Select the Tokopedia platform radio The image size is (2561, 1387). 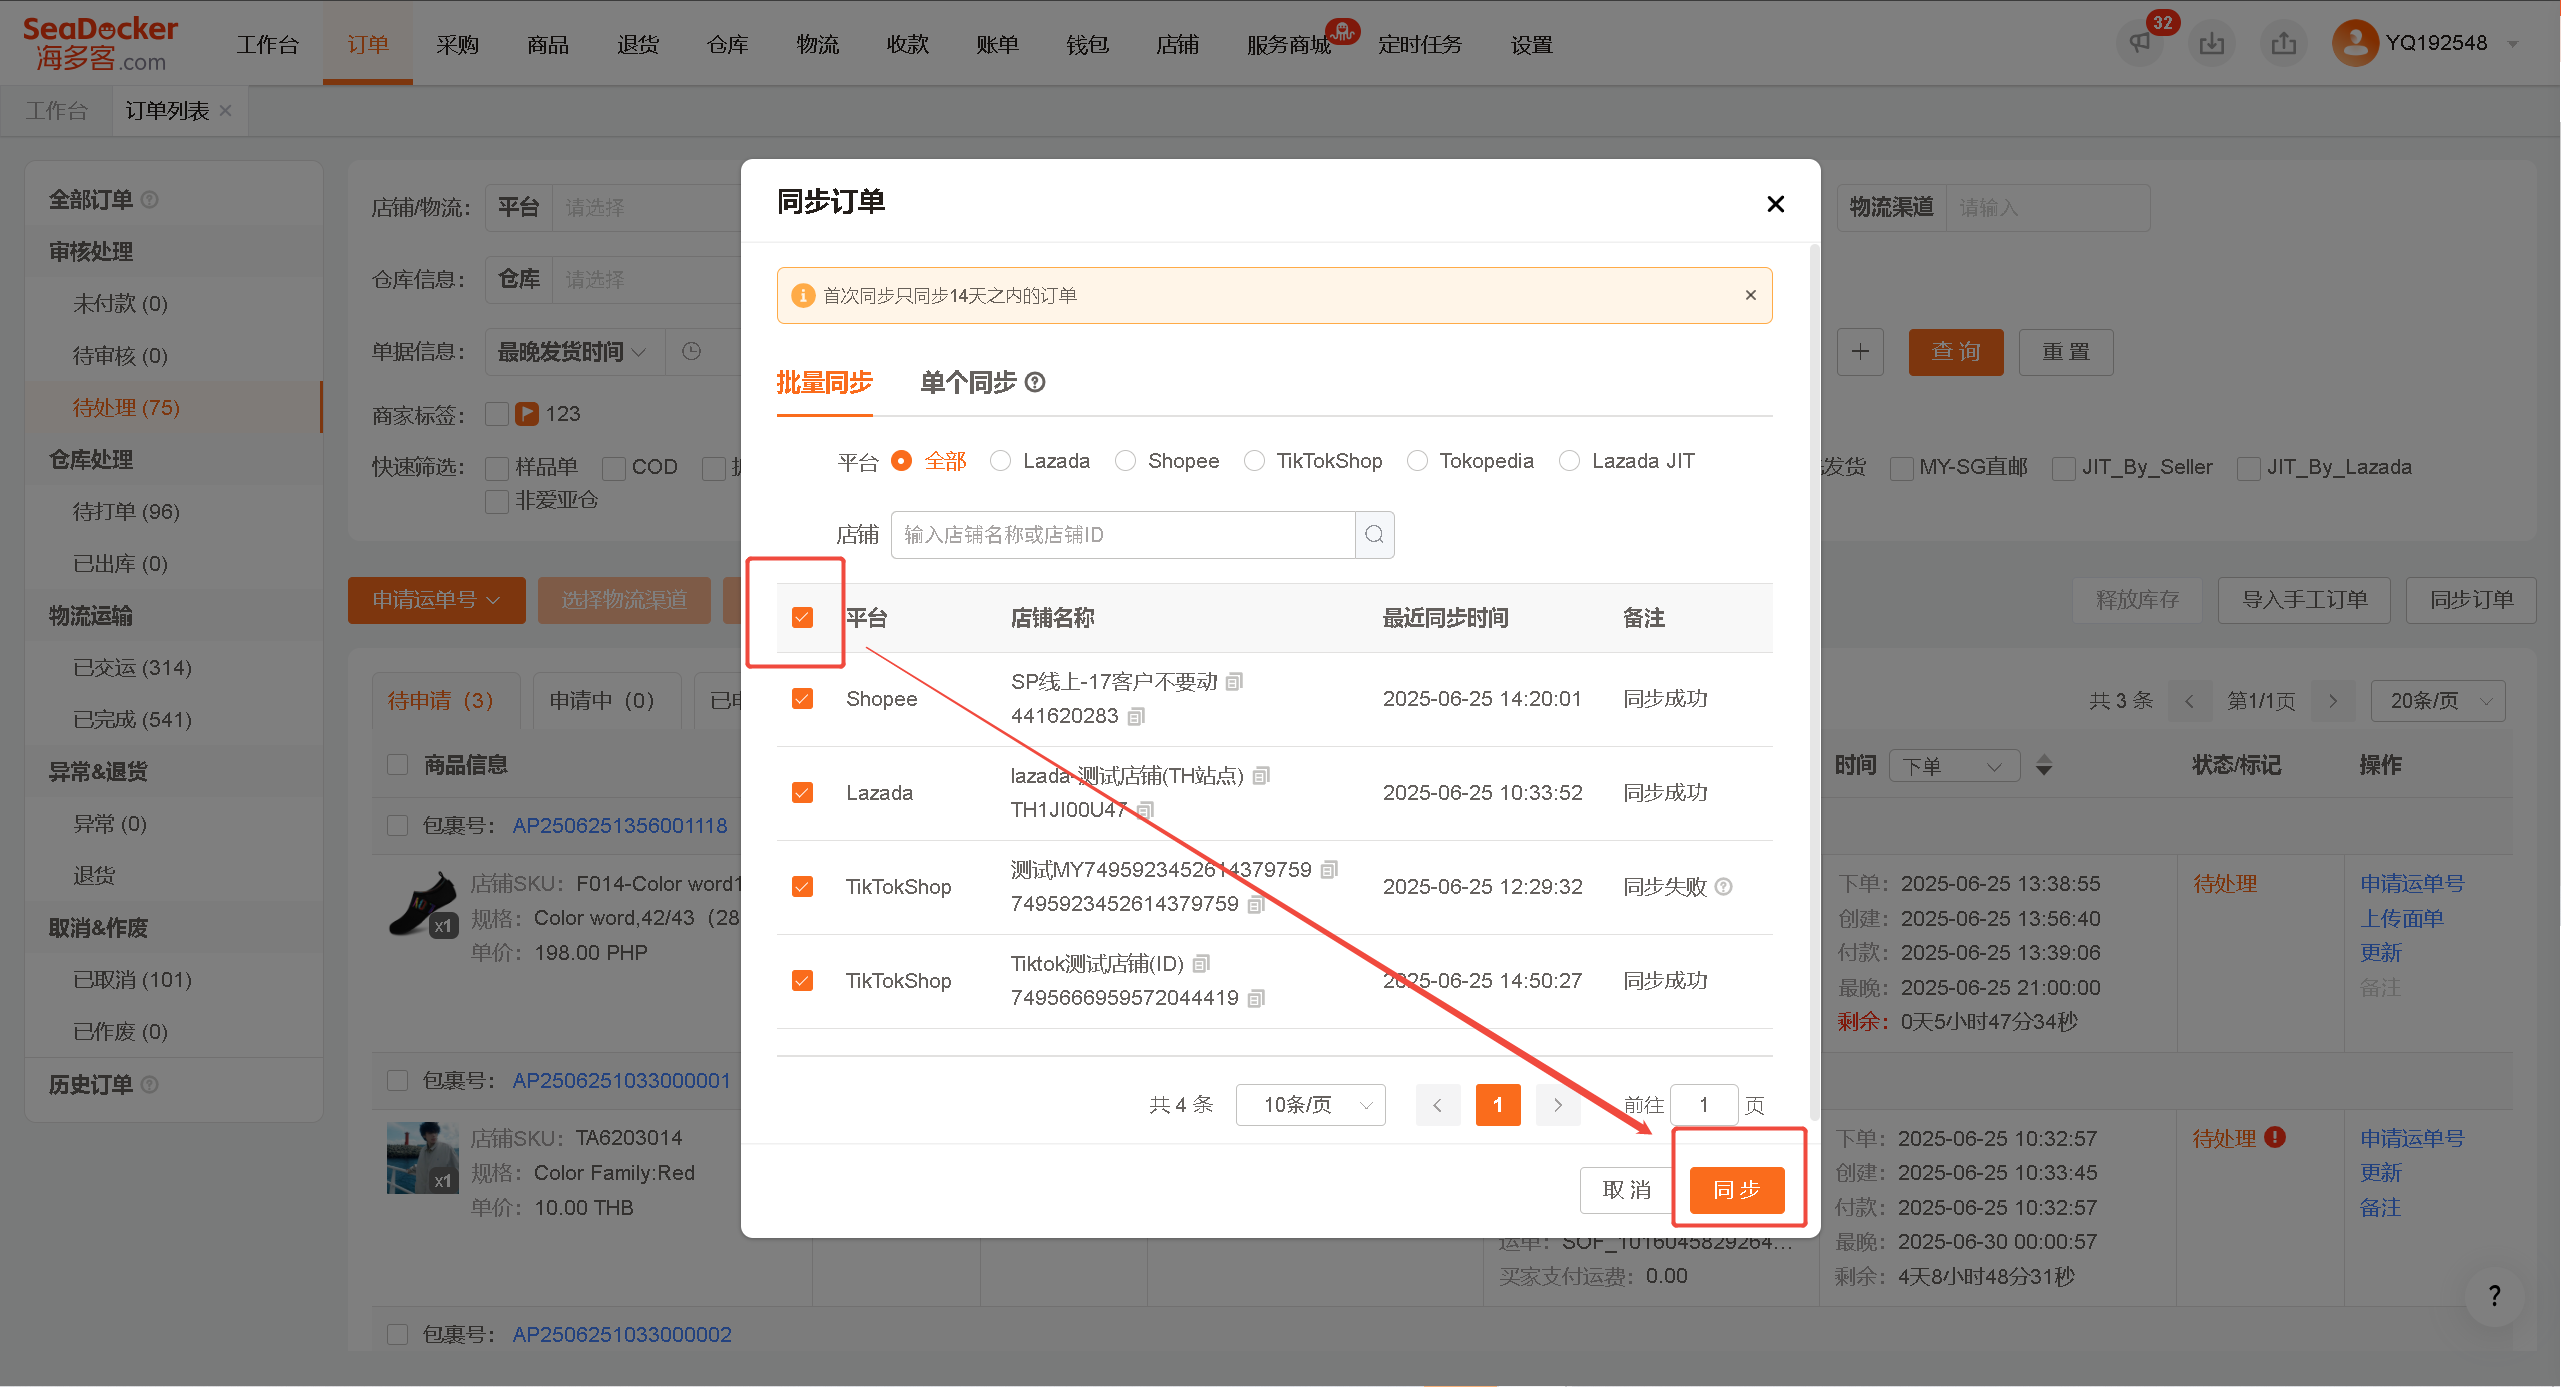coord(1417,461)
